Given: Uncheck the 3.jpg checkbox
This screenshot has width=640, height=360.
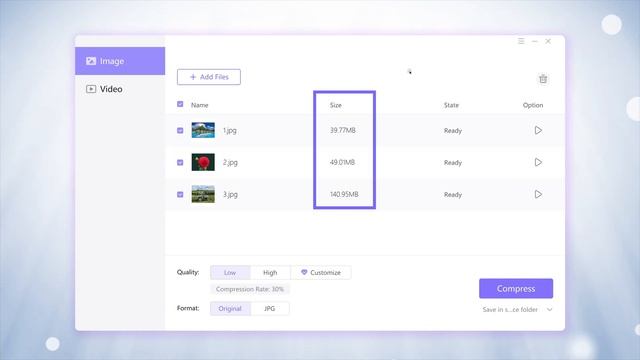Looking at the screenshot, I should click(180, 194).
